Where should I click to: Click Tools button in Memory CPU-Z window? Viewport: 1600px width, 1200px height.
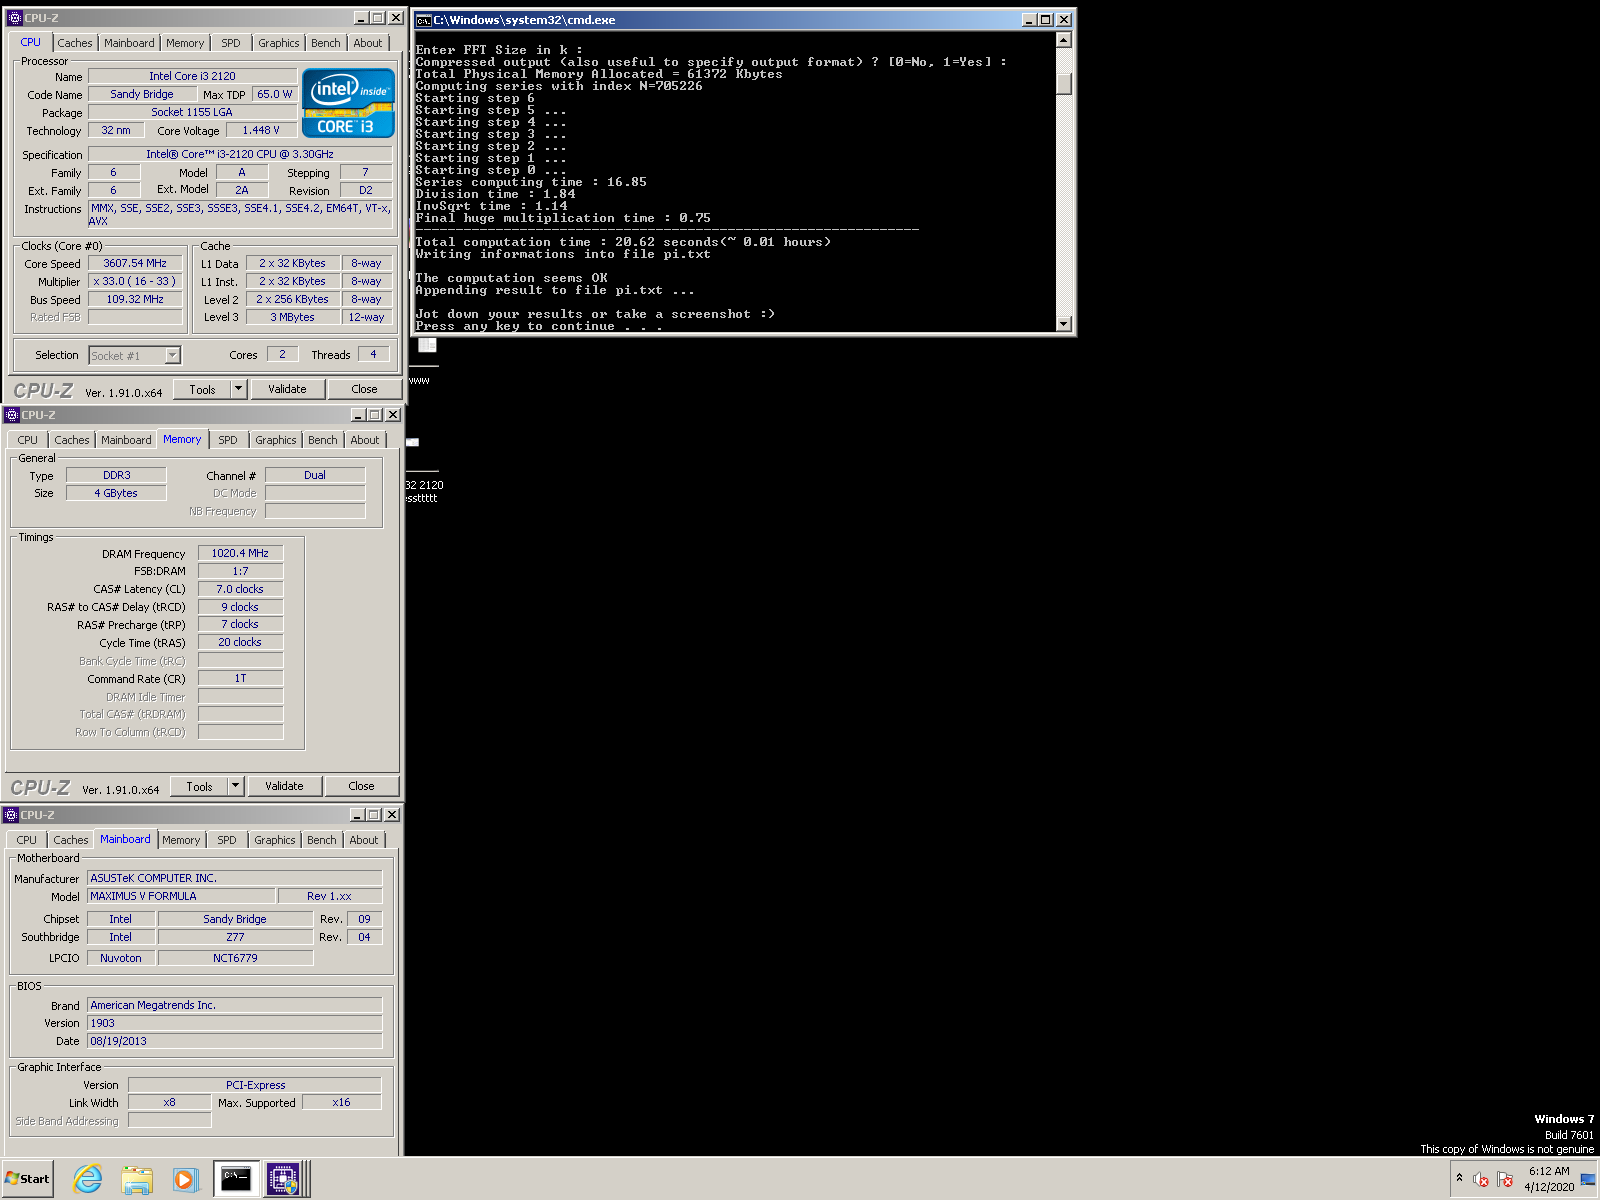click(200, 786)
